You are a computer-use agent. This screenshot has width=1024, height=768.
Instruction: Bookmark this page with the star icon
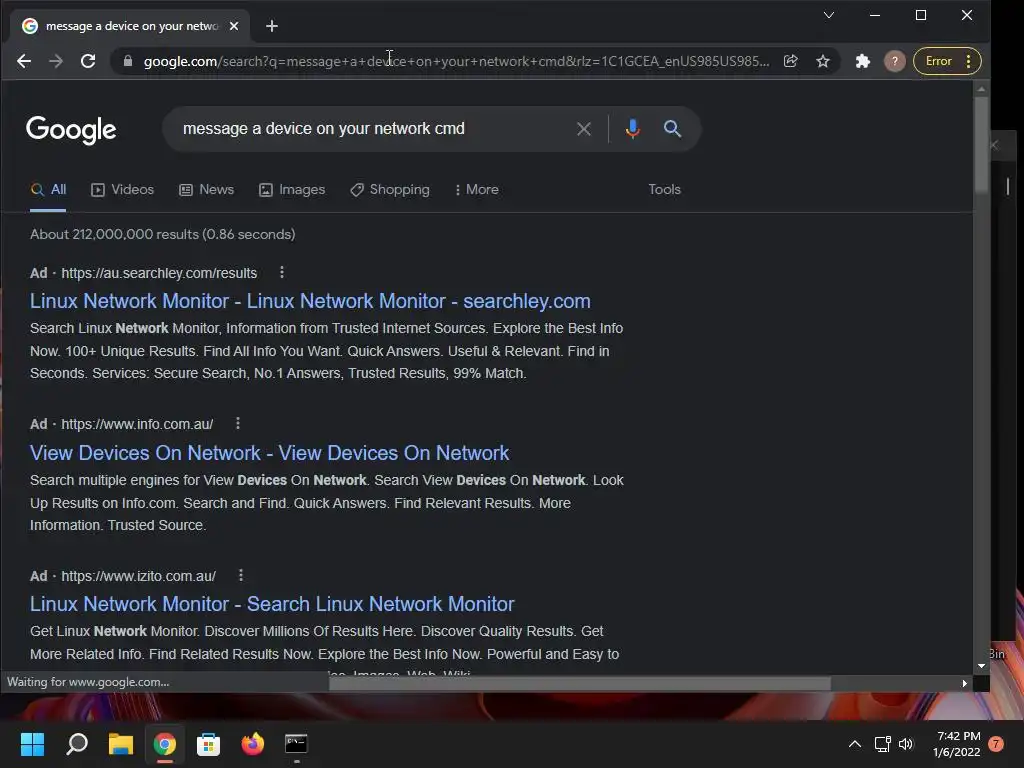coord(823,61)
